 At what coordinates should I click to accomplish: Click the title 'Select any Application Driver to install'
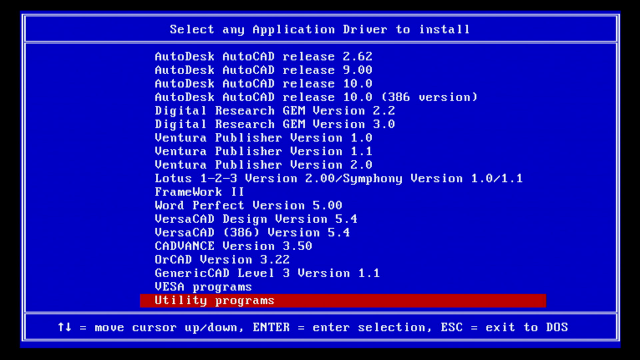320,29
